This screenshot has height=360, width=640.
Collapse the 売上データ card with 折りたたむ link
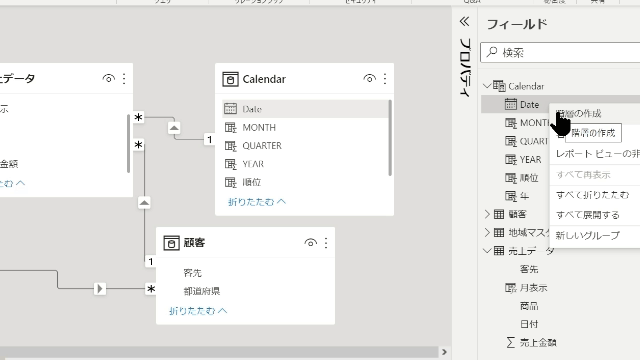[12, 183]
